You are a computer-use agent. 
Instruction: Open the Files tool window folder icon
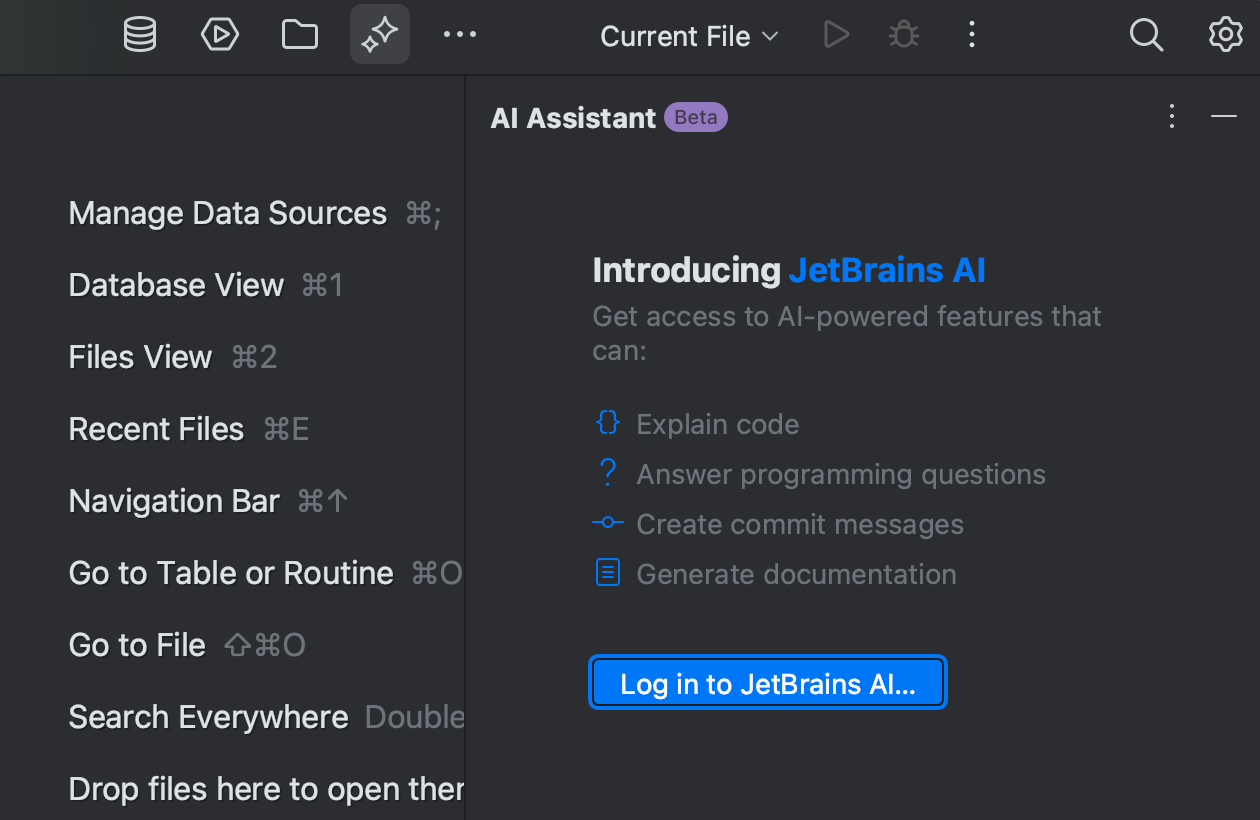[300, 34]
